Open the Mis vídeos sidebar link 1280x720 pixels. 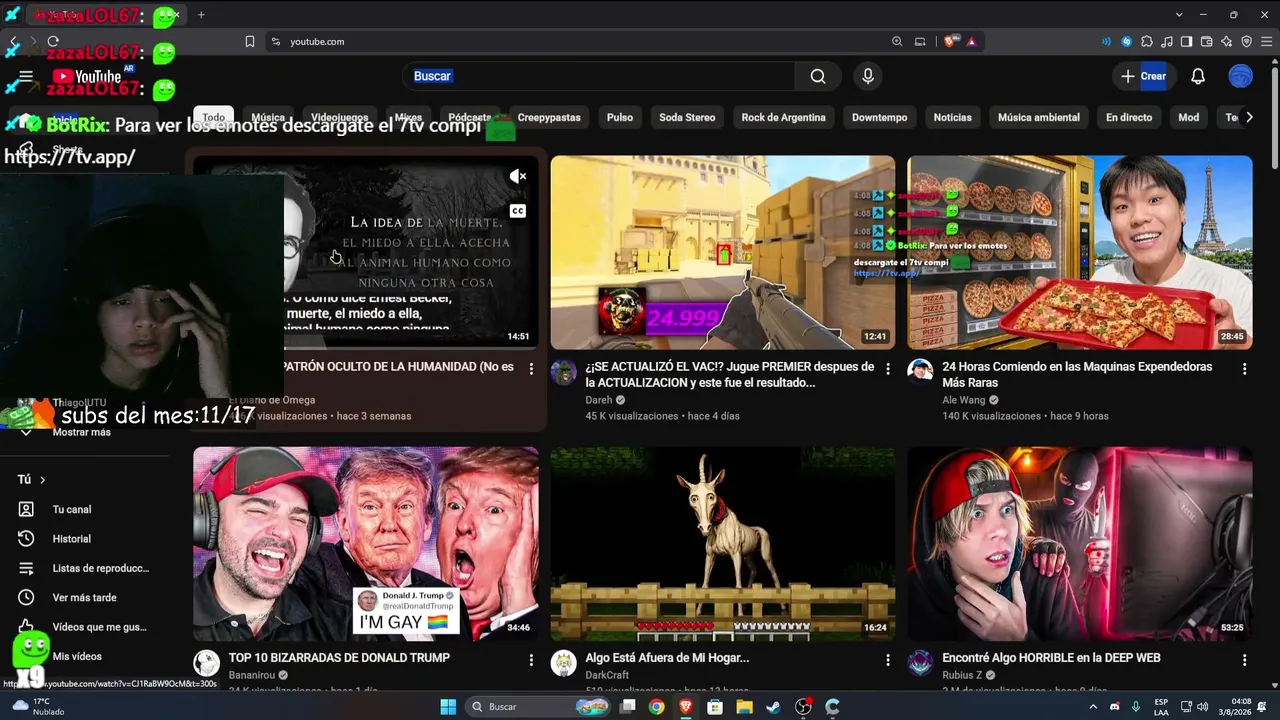(x=77, y=656)
